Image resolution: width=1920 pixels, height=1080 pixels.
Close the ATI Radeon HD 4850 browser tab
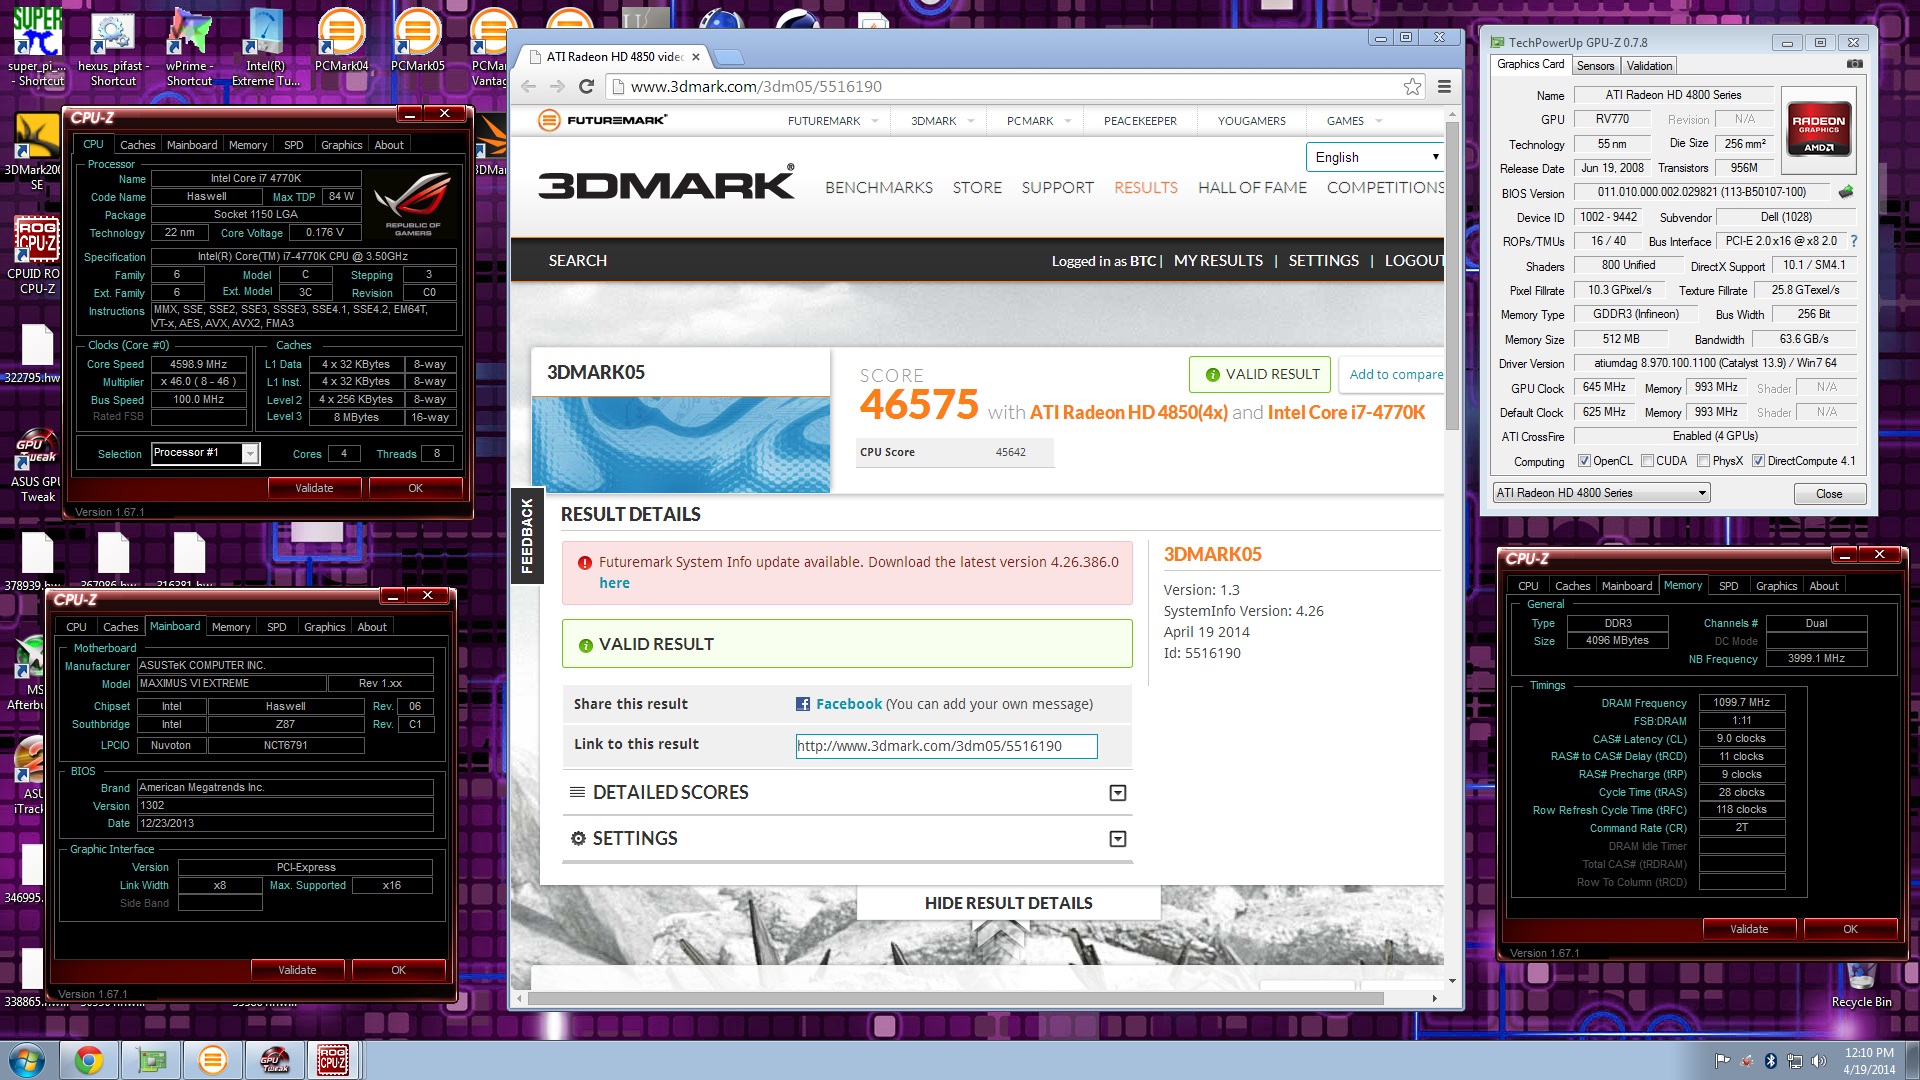tap(696, 57)
